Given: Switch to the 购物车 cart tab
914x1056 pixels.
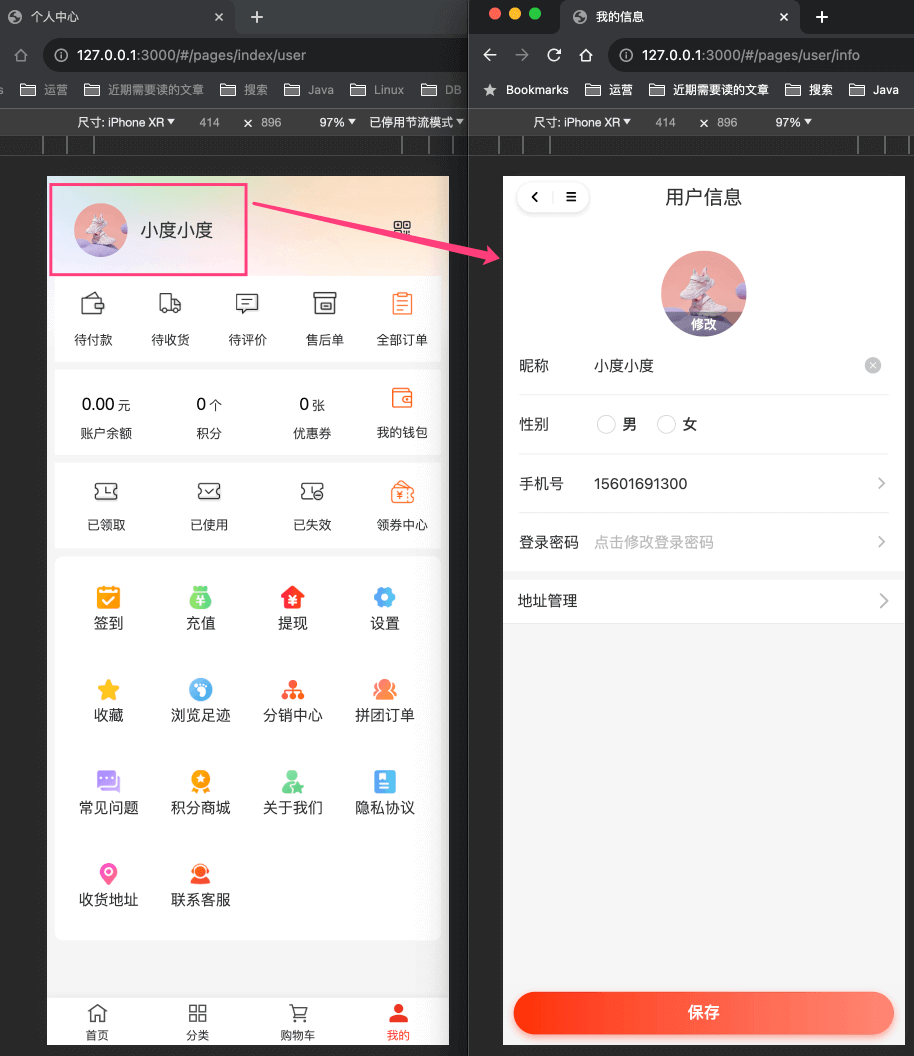Looking at the screenshot, I should (x=298, y=1022).
